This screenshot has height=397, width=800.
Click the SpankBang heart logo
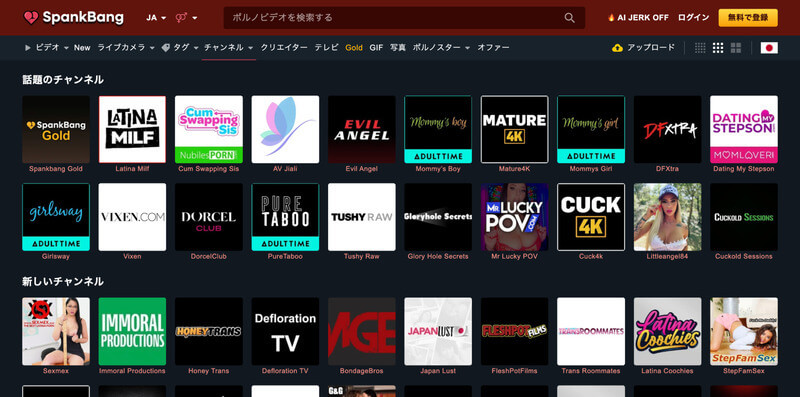[31, 17]
